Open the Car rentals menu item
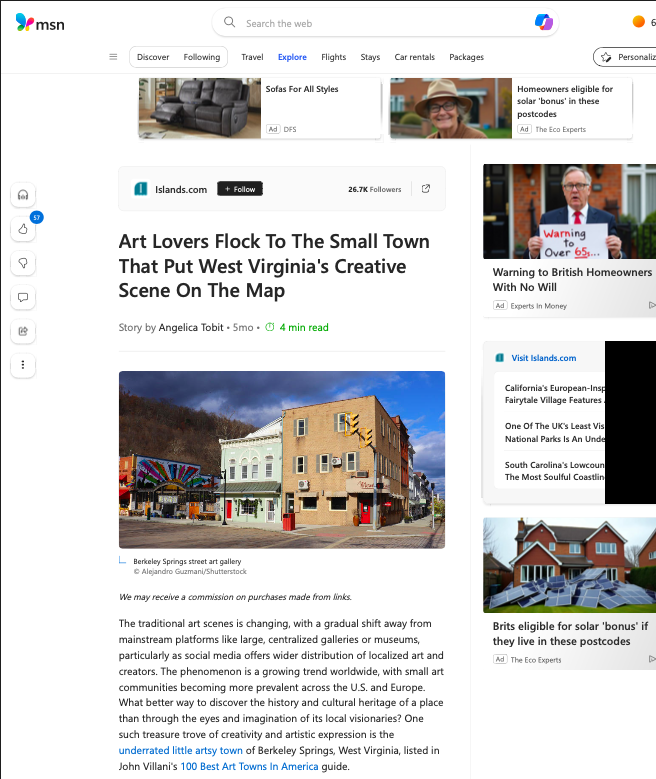The width and height of the screenshot is (656, 779). [x=414, y=57]
